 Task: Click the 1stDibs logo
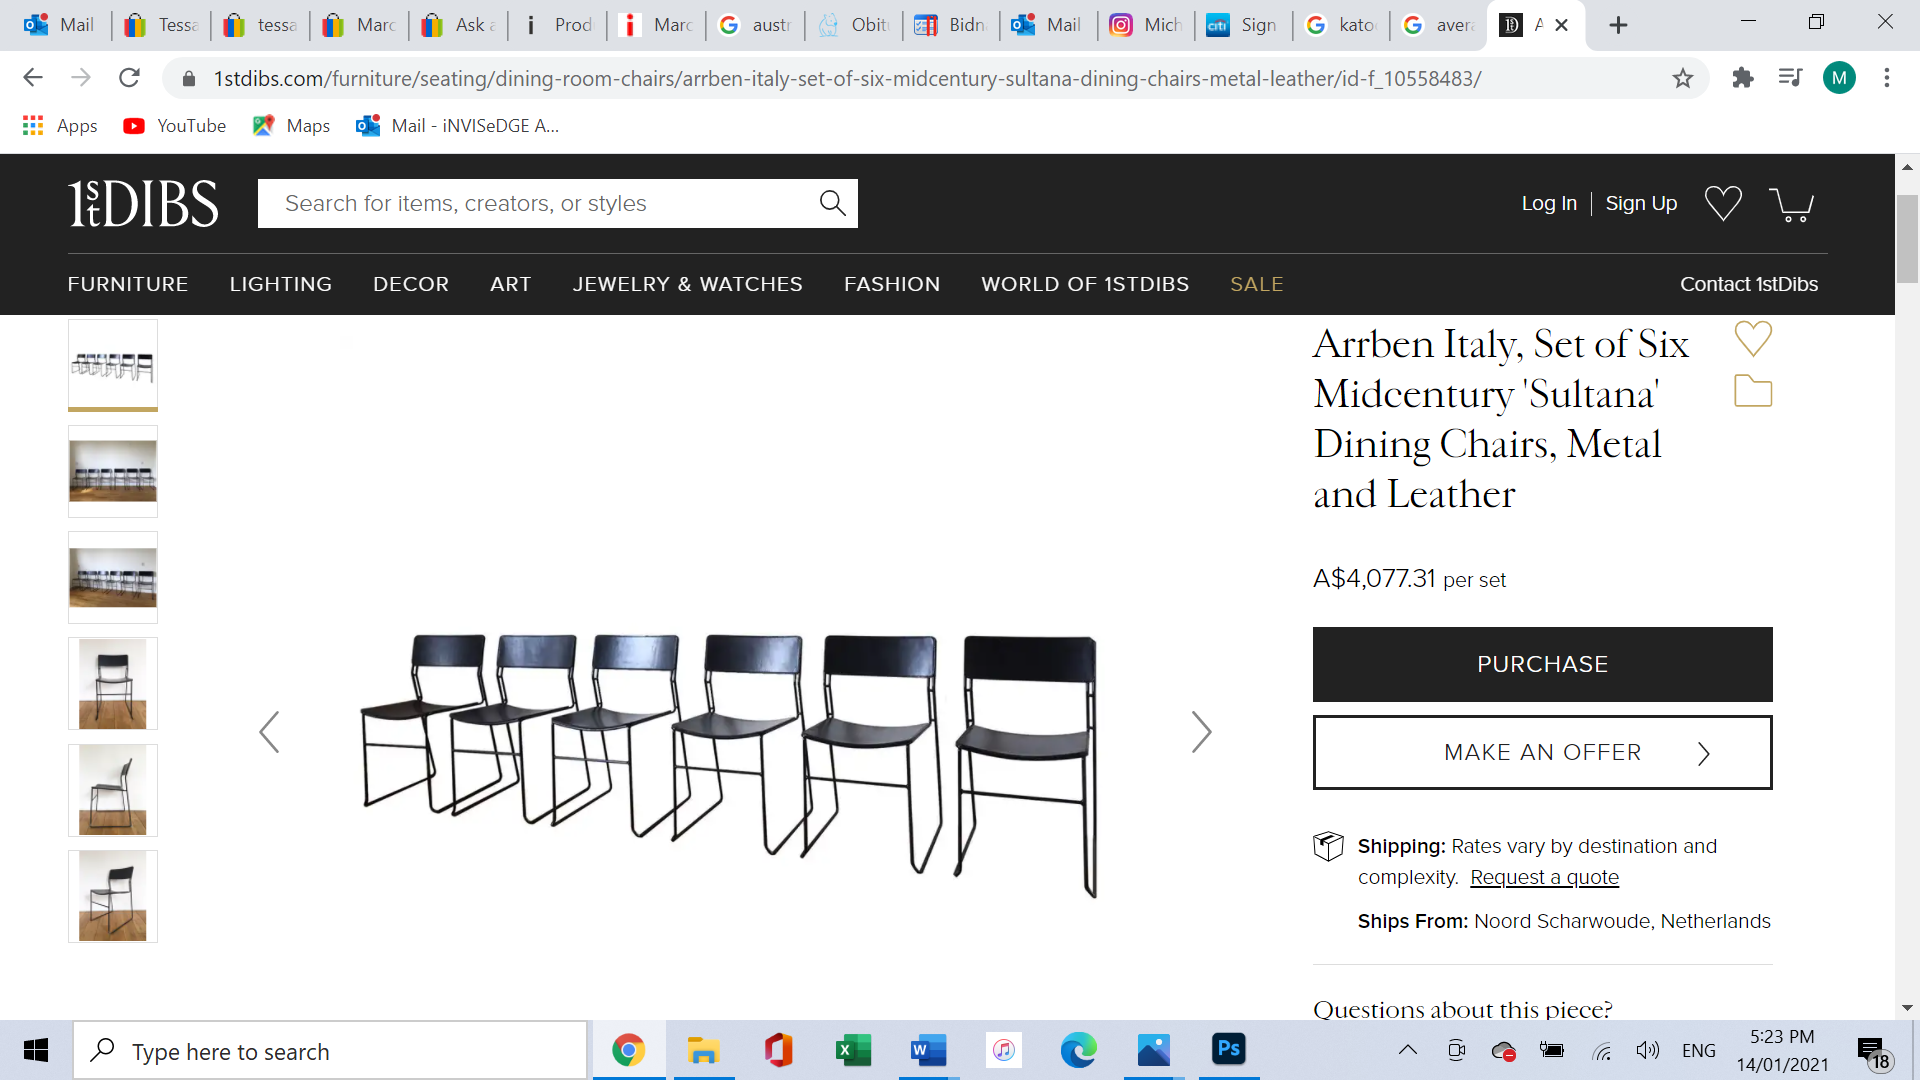tap(143, 203)
